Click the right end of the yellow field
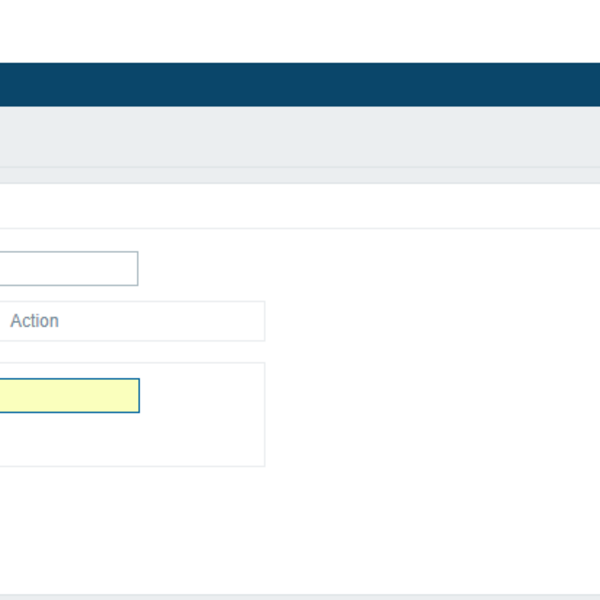600x600 pixels. [130, 395]
